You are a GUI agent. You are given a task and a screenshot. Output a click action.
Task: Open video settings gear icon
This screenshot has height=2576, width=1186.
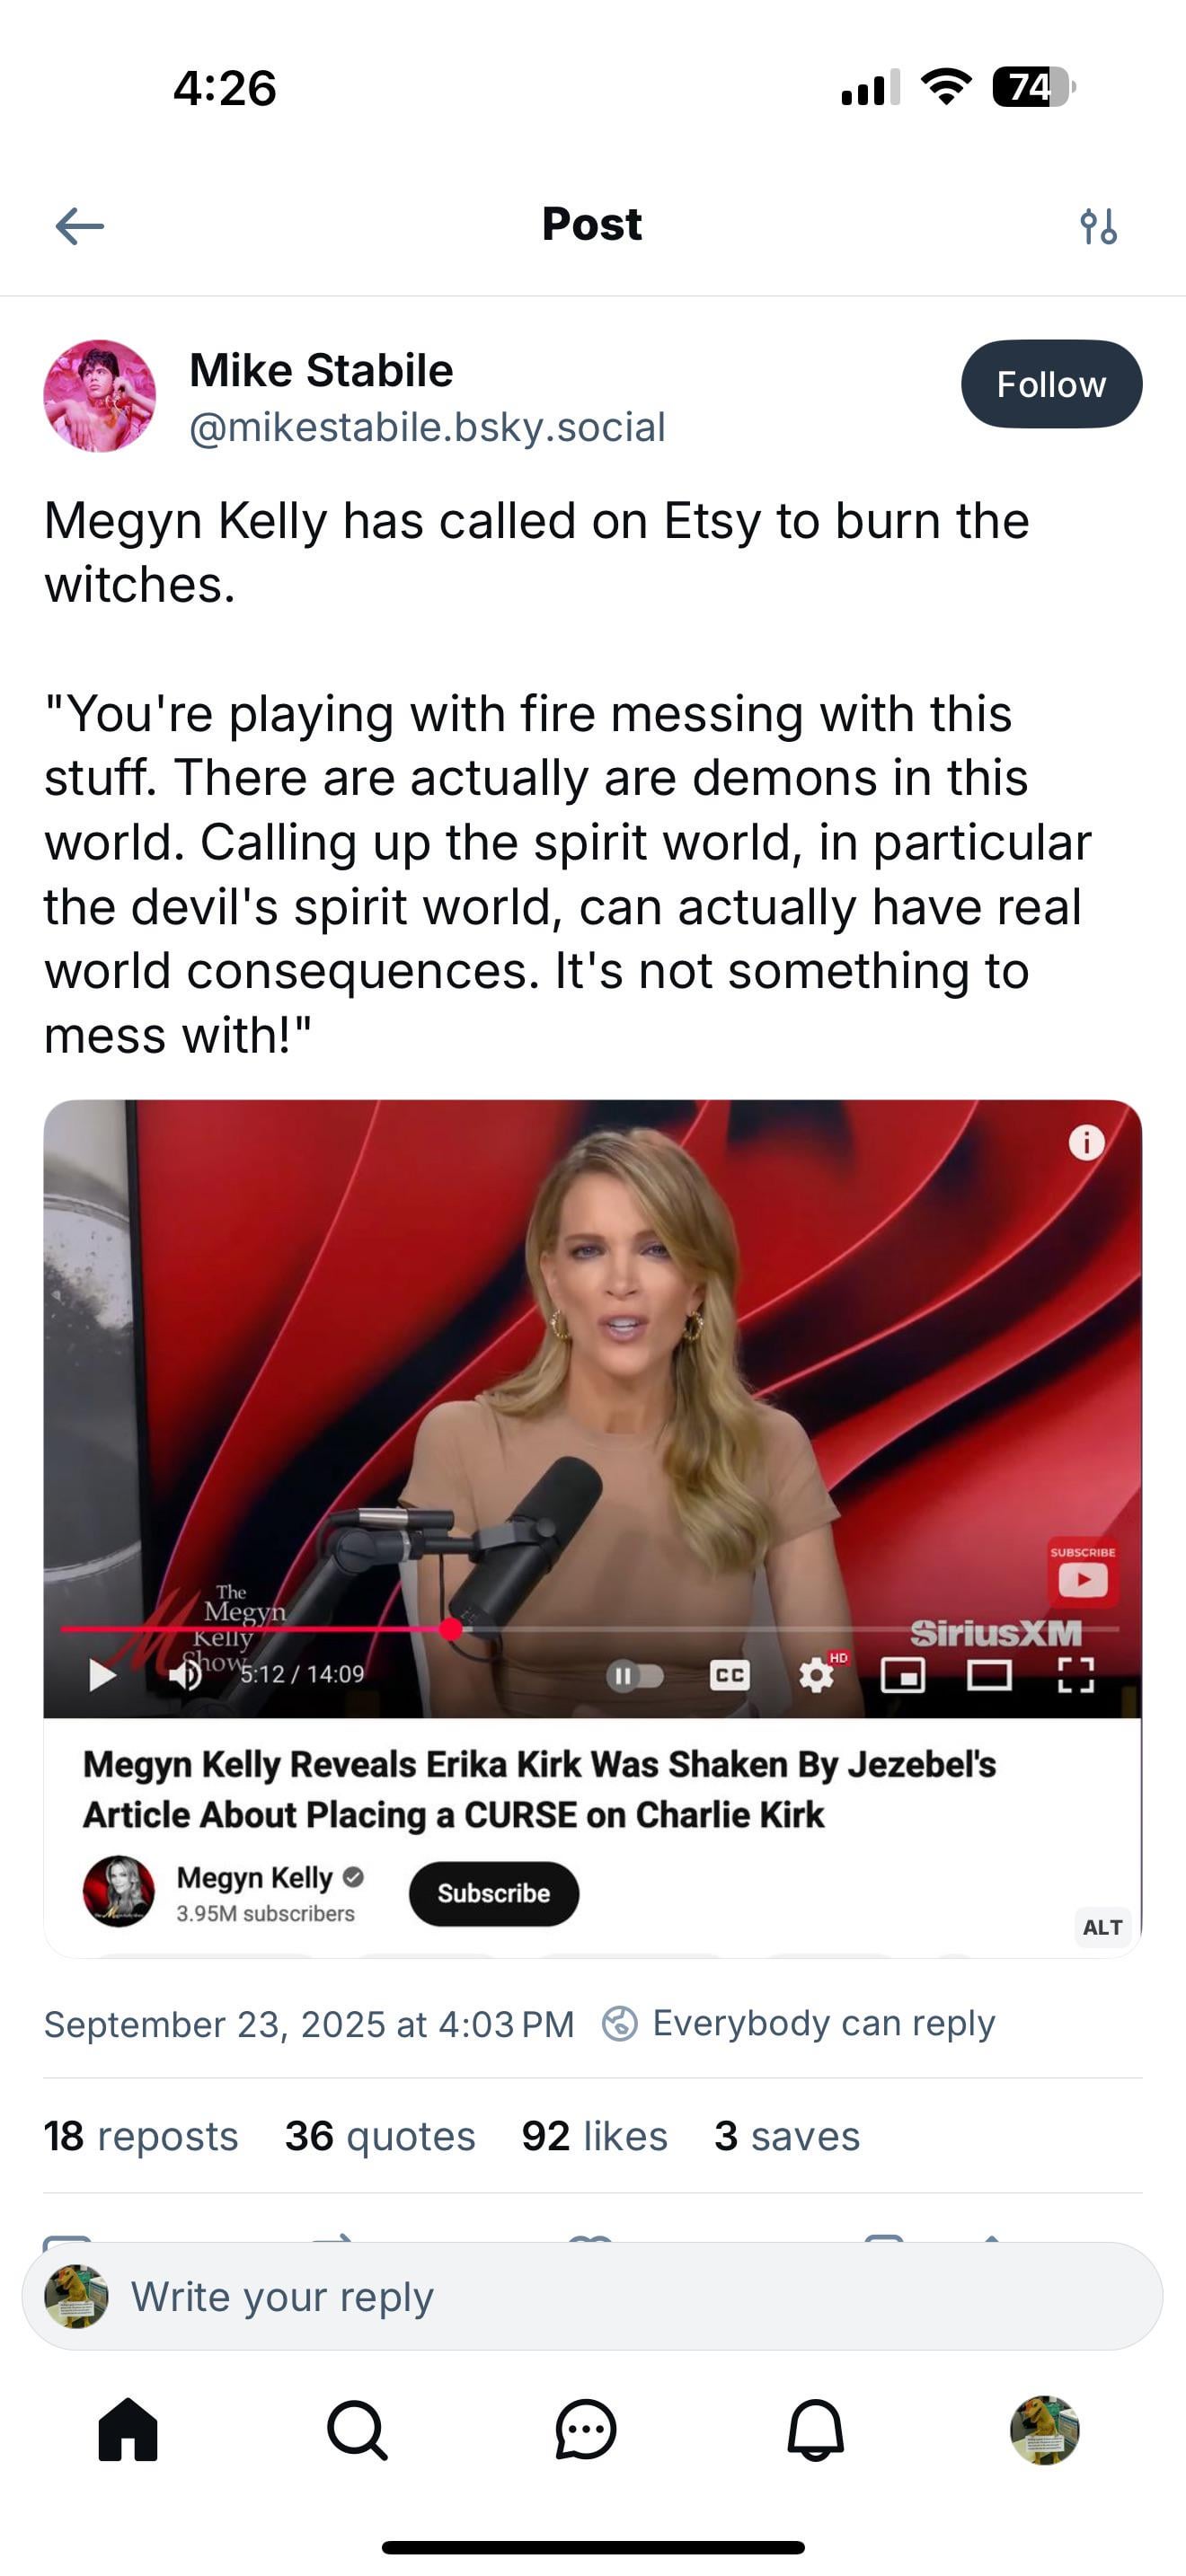point(817,1675)
